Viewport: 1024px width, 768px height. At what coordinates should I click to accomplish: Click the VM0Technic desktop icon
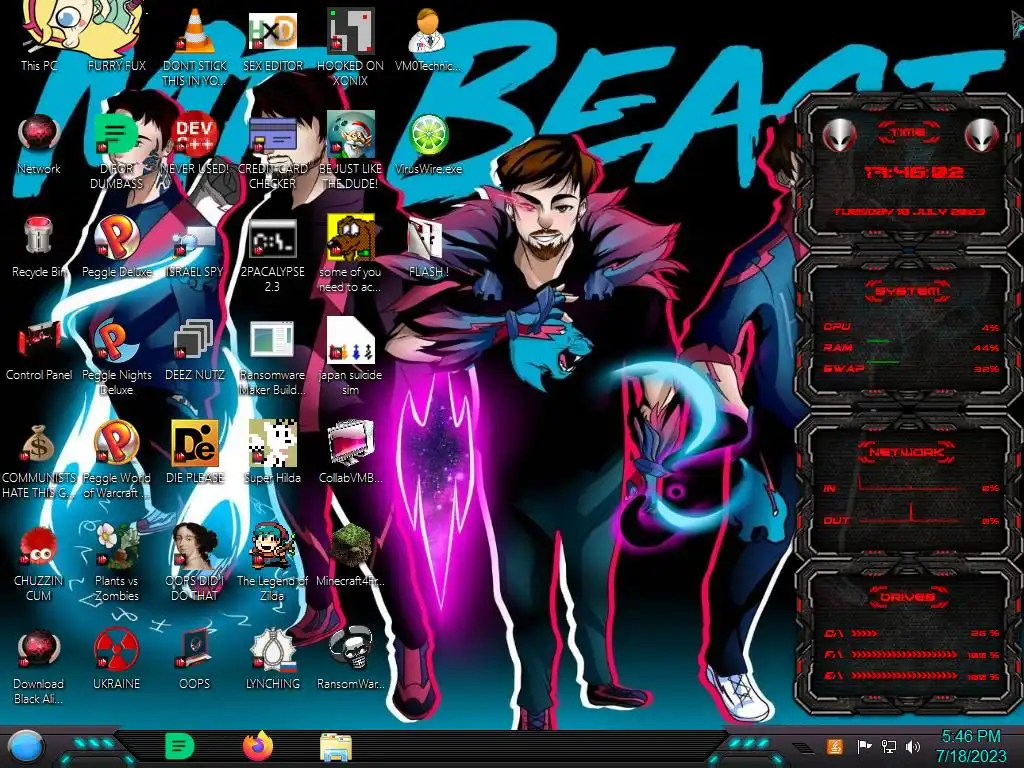point(428,39)
